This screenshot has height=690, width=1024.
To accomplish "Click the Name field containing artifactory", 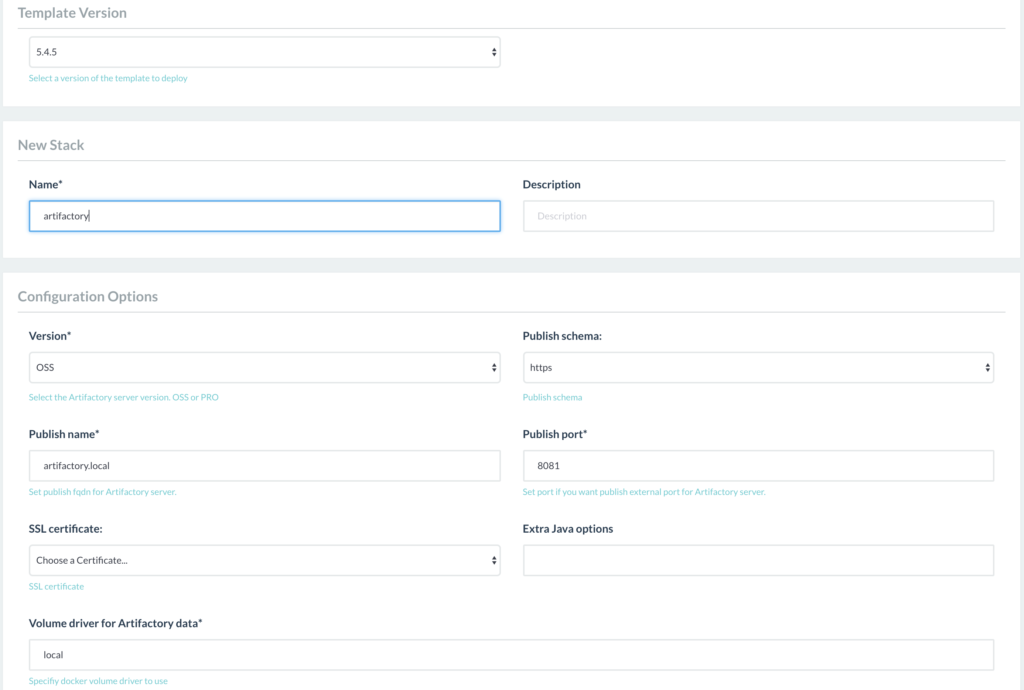I will point(264,216).
